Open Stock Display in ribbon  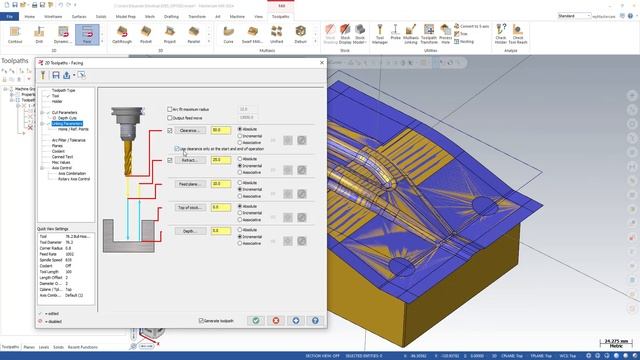[x=345, y=34]
